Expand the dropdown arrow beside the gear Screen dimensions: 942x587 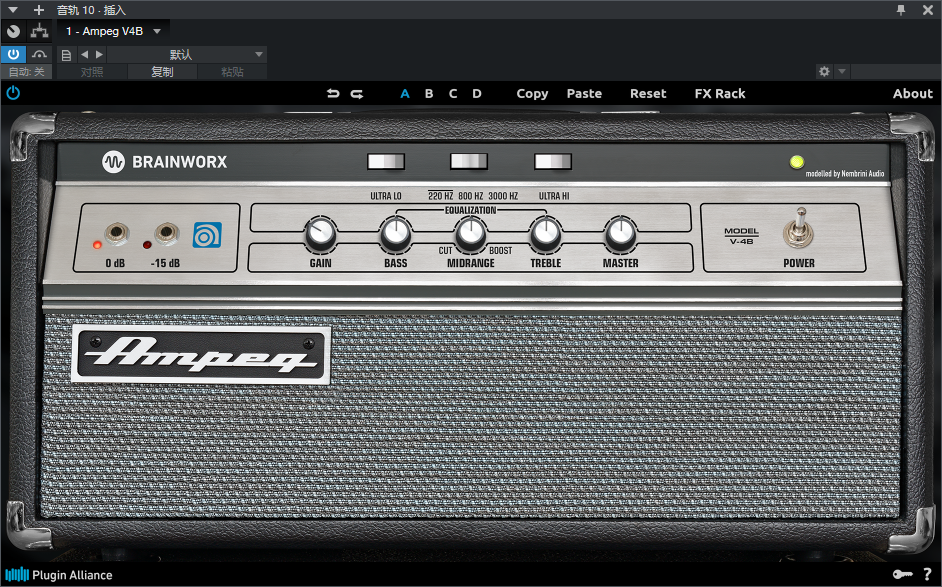pos(842,71)
